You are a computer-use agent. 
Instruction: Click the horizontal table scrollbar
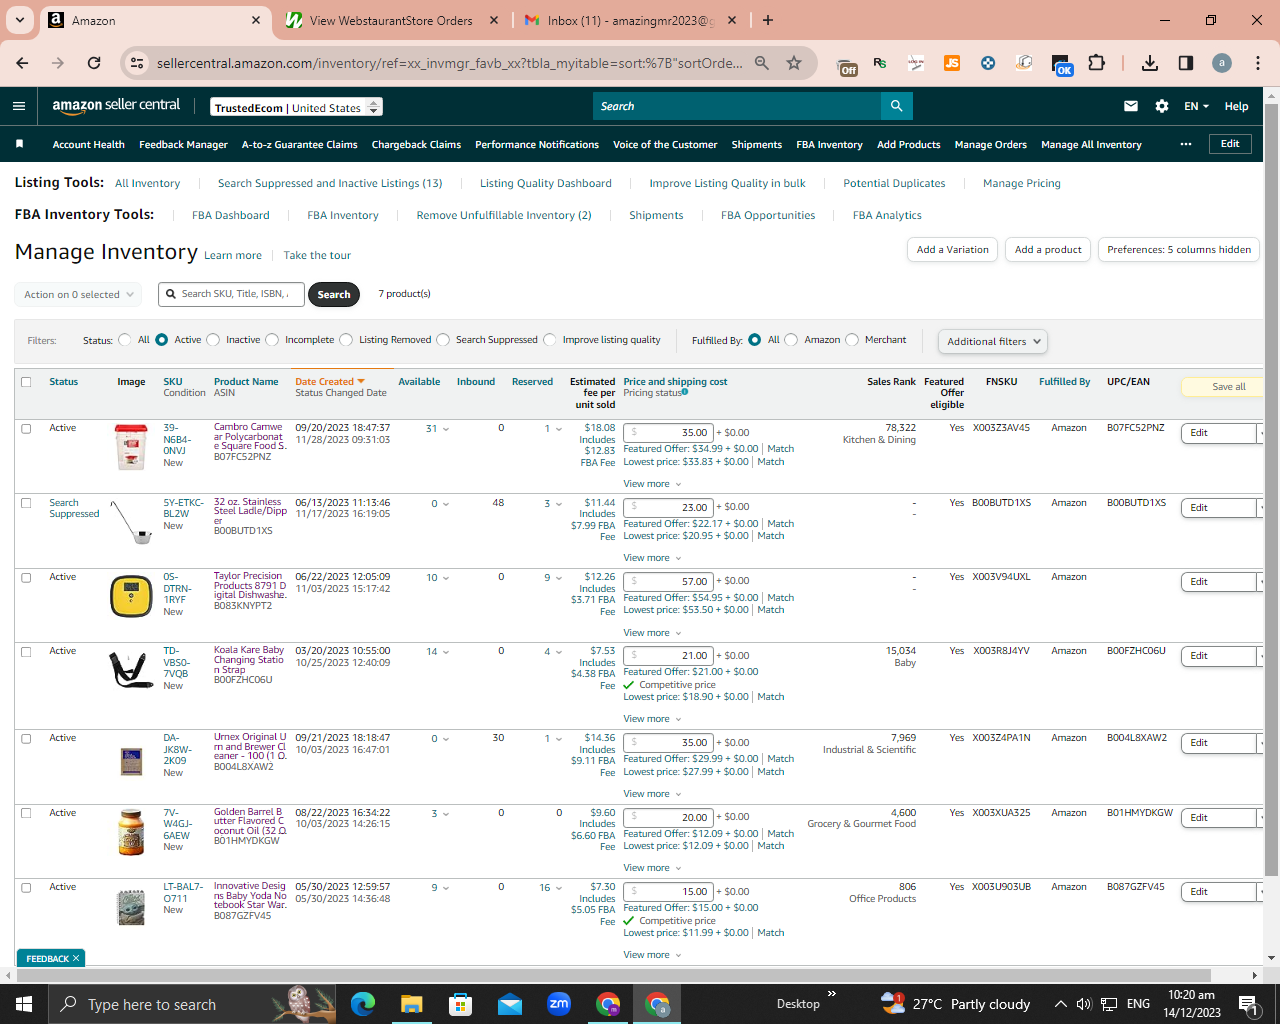click(x=615, y=975)
